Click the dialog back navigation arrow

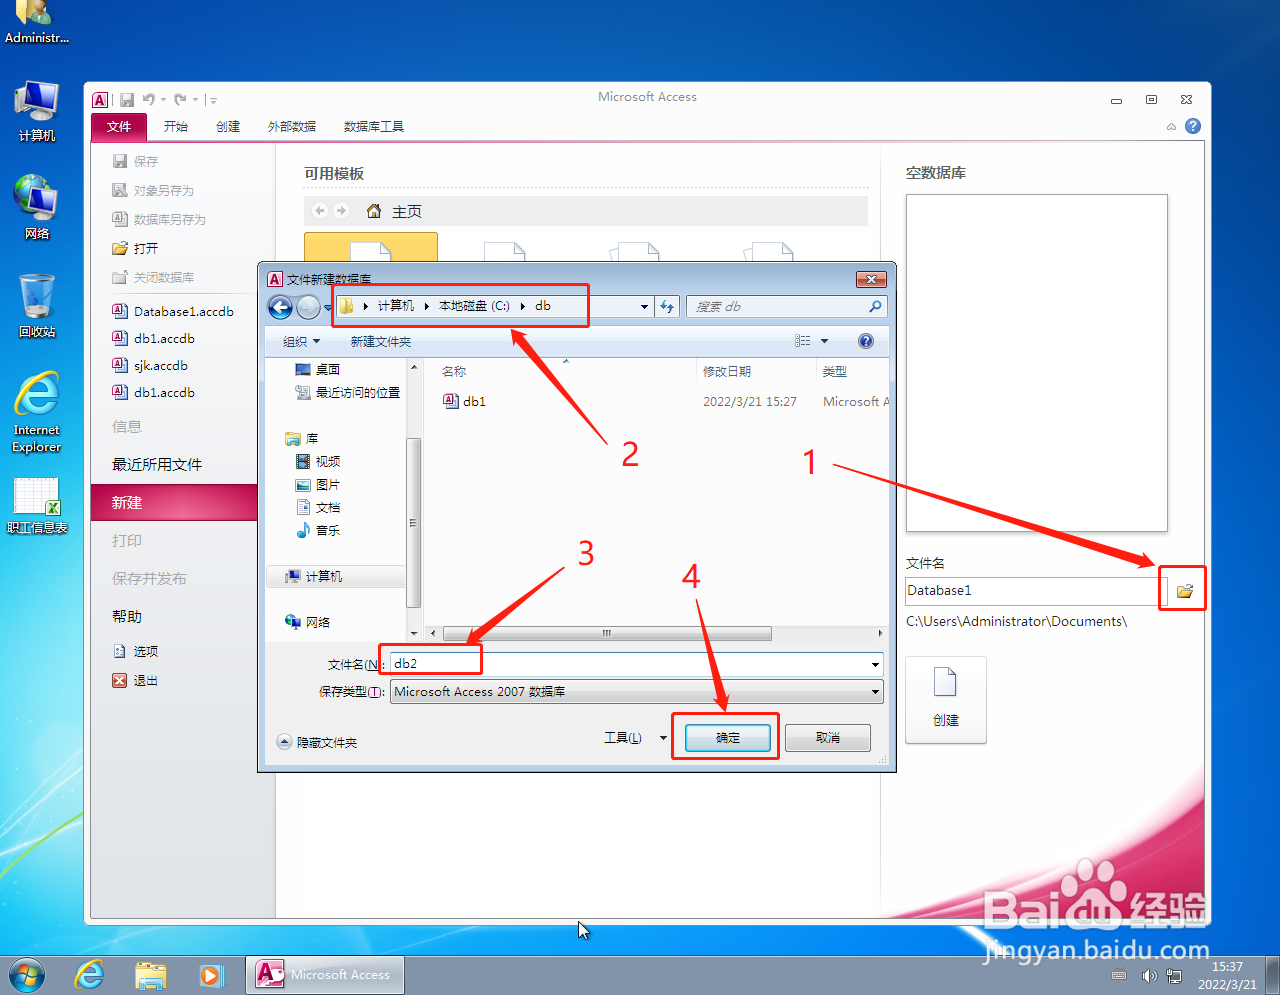click(281, 307)
